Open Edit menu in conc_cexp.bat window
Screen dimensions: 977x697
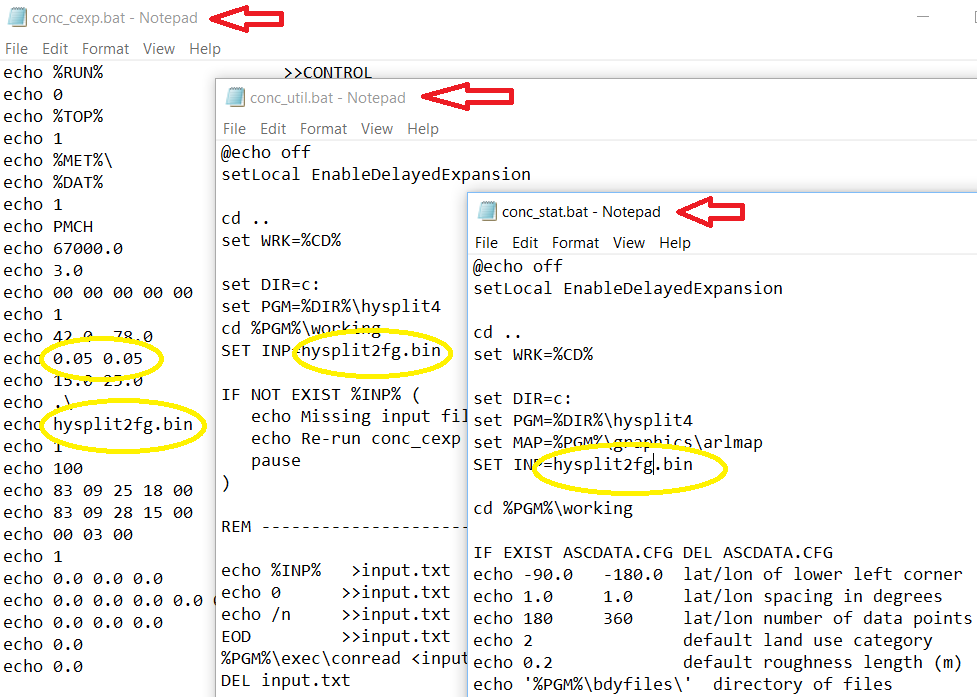[55, 48]
